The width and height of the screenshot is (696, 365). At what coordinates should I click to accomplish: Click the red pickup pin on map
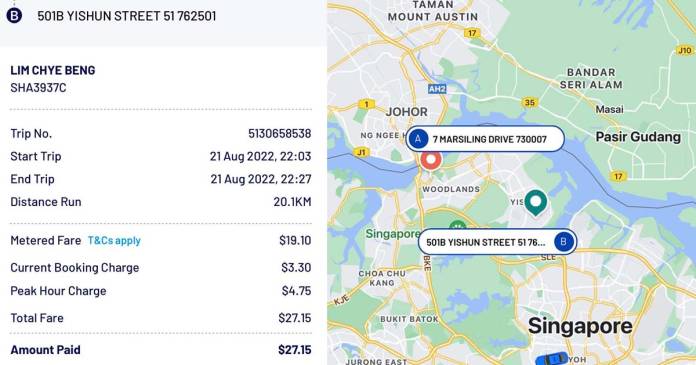coord(431,161)
